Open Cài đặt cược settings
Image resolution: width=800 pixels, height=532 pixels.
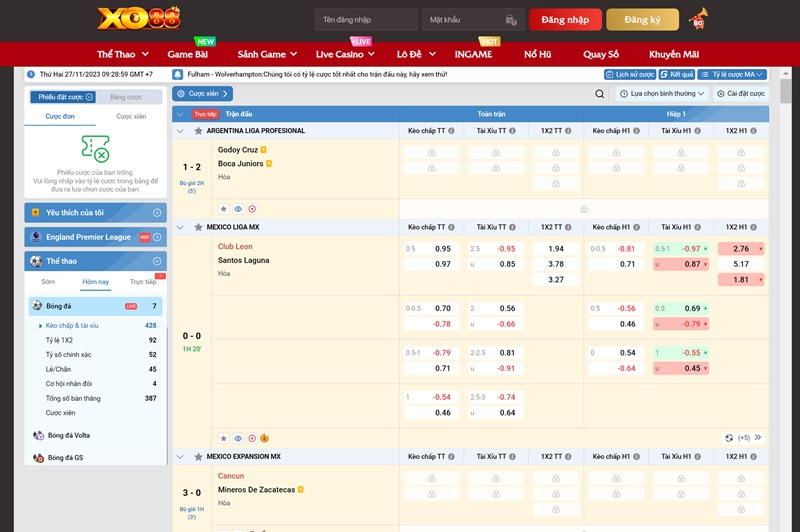[x=741, y=94]
